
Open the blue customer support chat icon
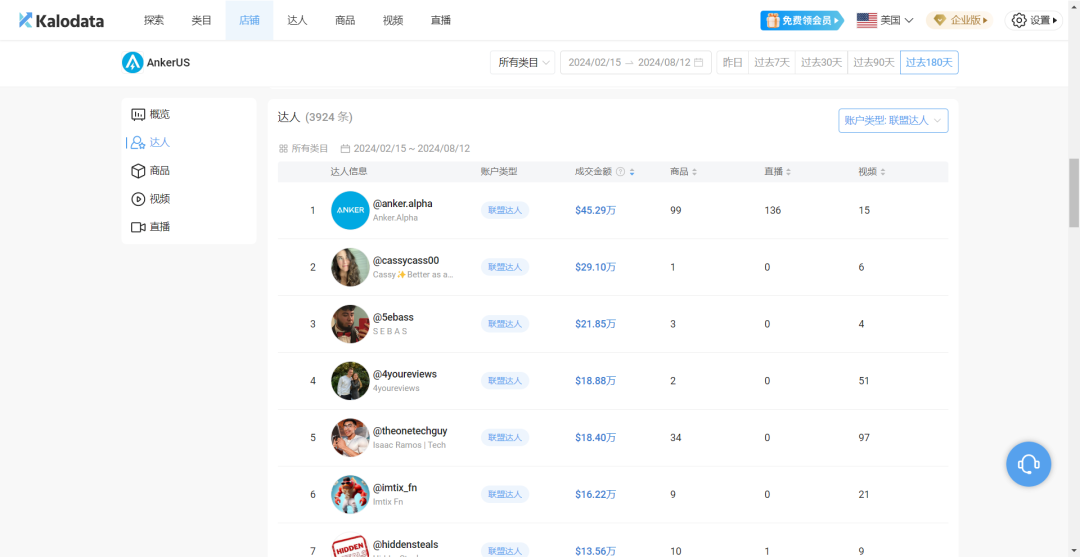(x=1028, y=464)
